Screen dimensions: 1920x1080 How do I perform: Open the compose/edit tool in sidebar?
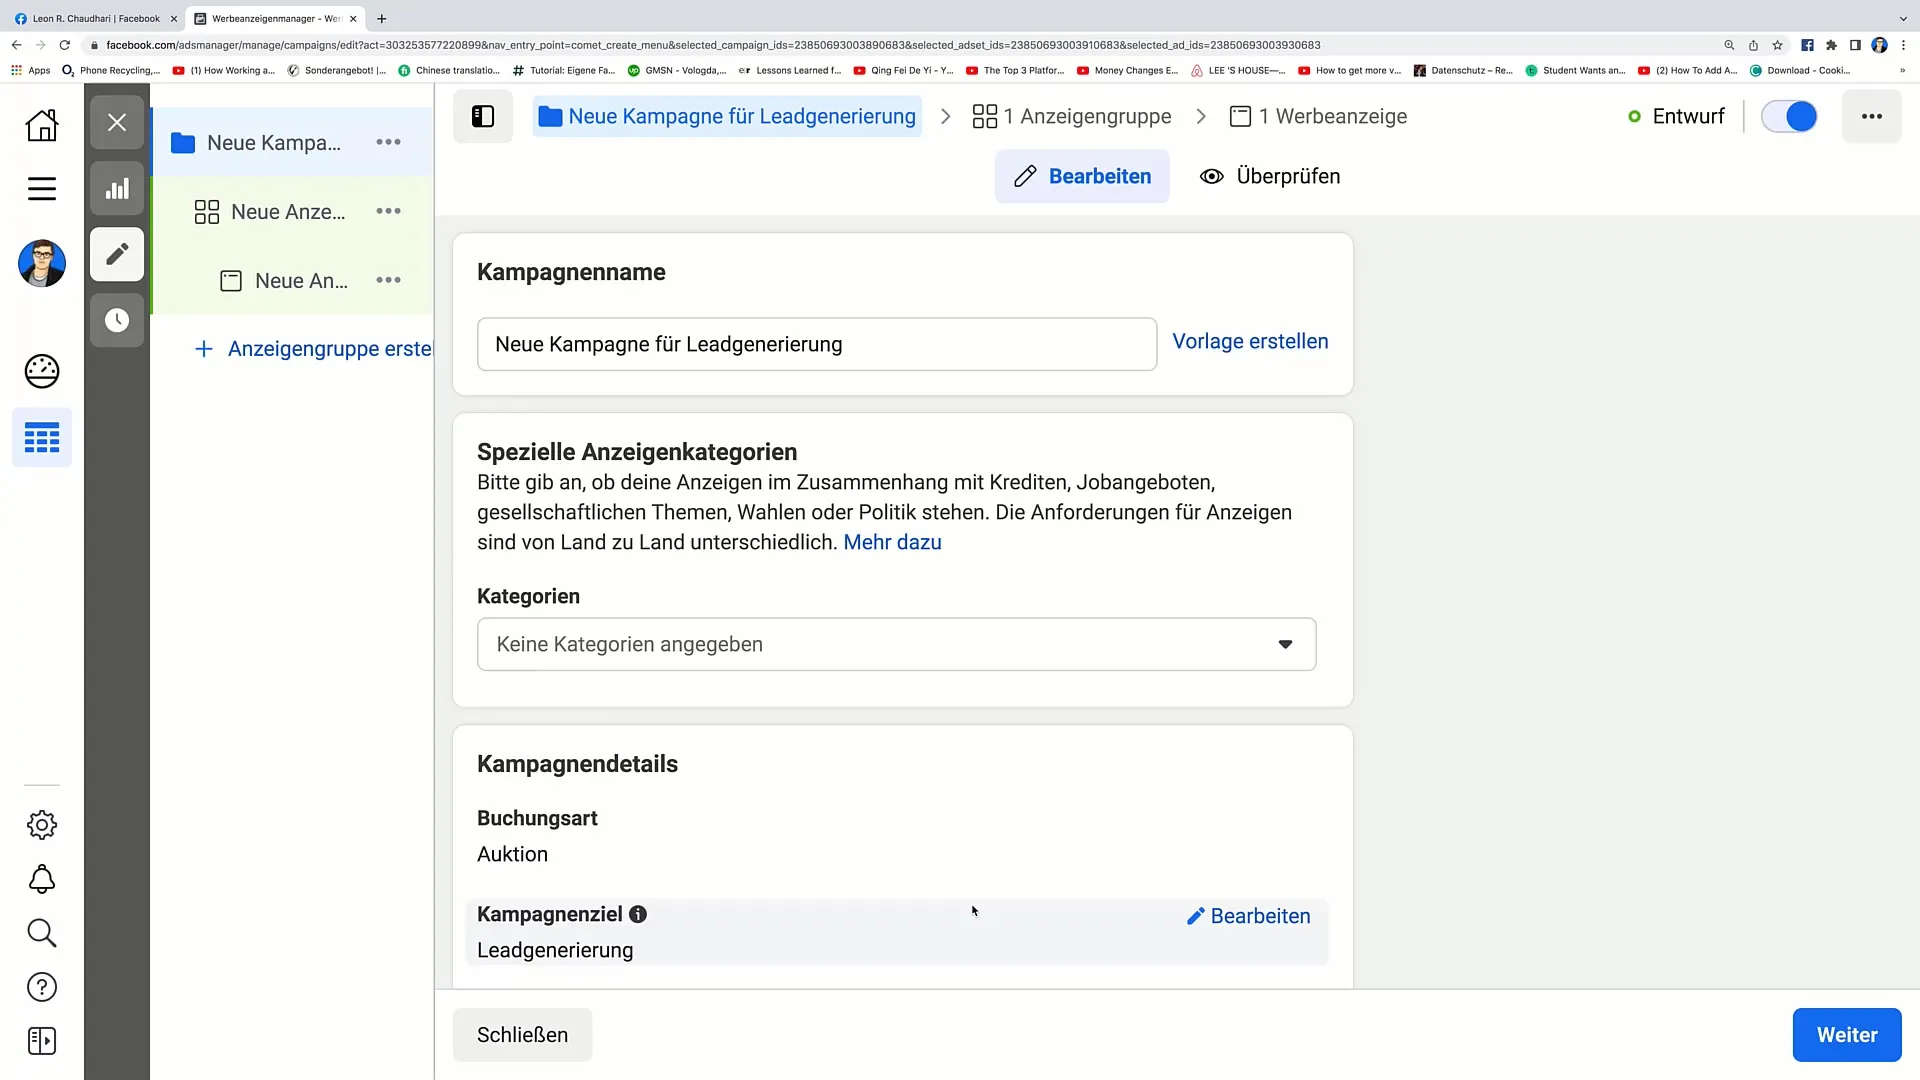click(x=117, y=255)
